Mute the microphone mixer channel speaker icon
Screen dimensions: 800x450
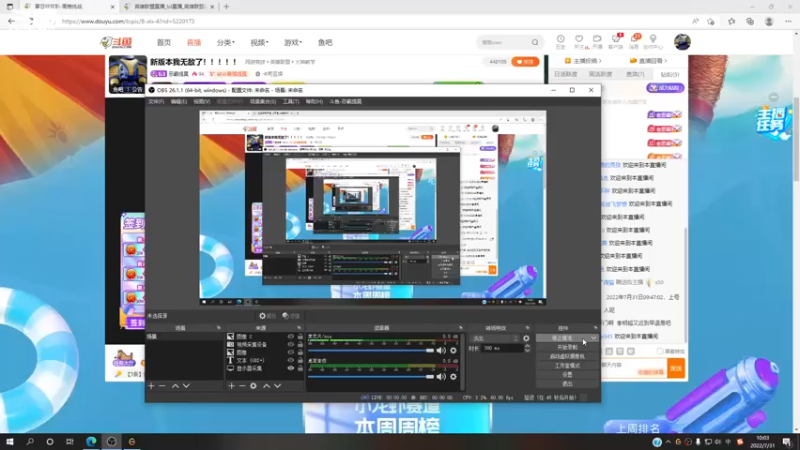coord(441,351)
